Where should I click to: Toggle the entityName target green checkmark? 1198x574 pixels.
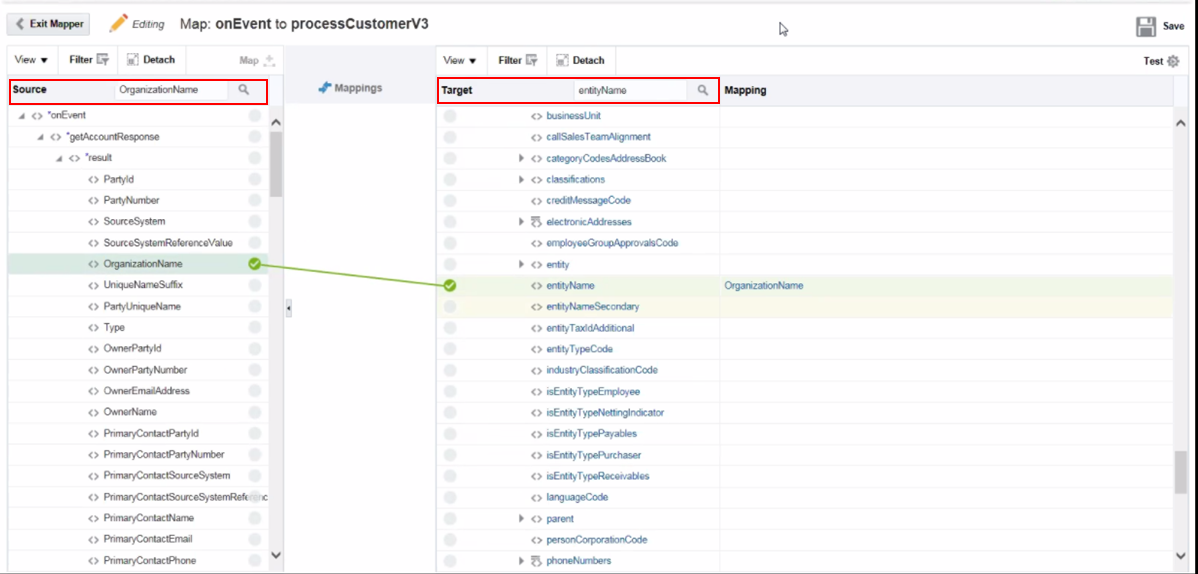pos(450,286)
